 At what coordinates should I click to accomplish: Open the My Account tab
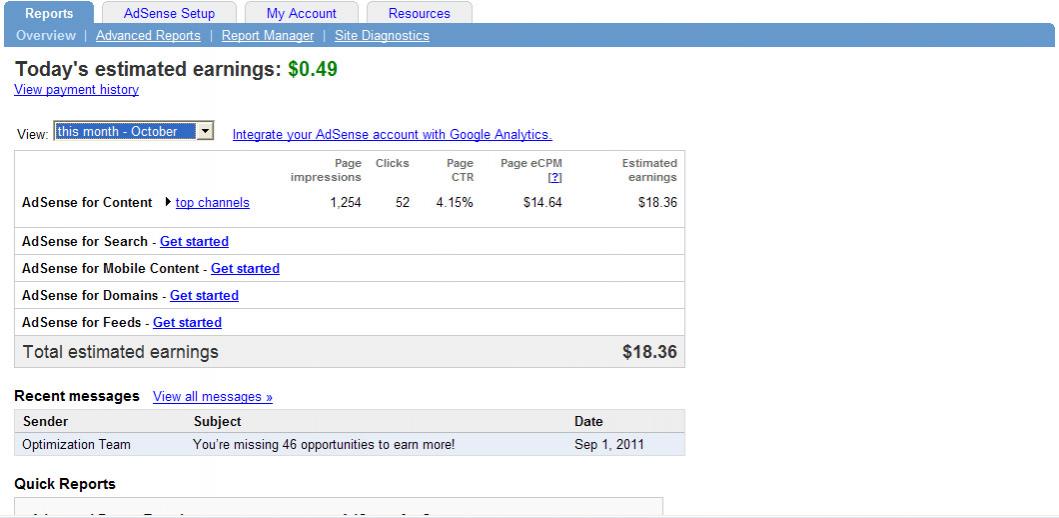coord(301,13)
